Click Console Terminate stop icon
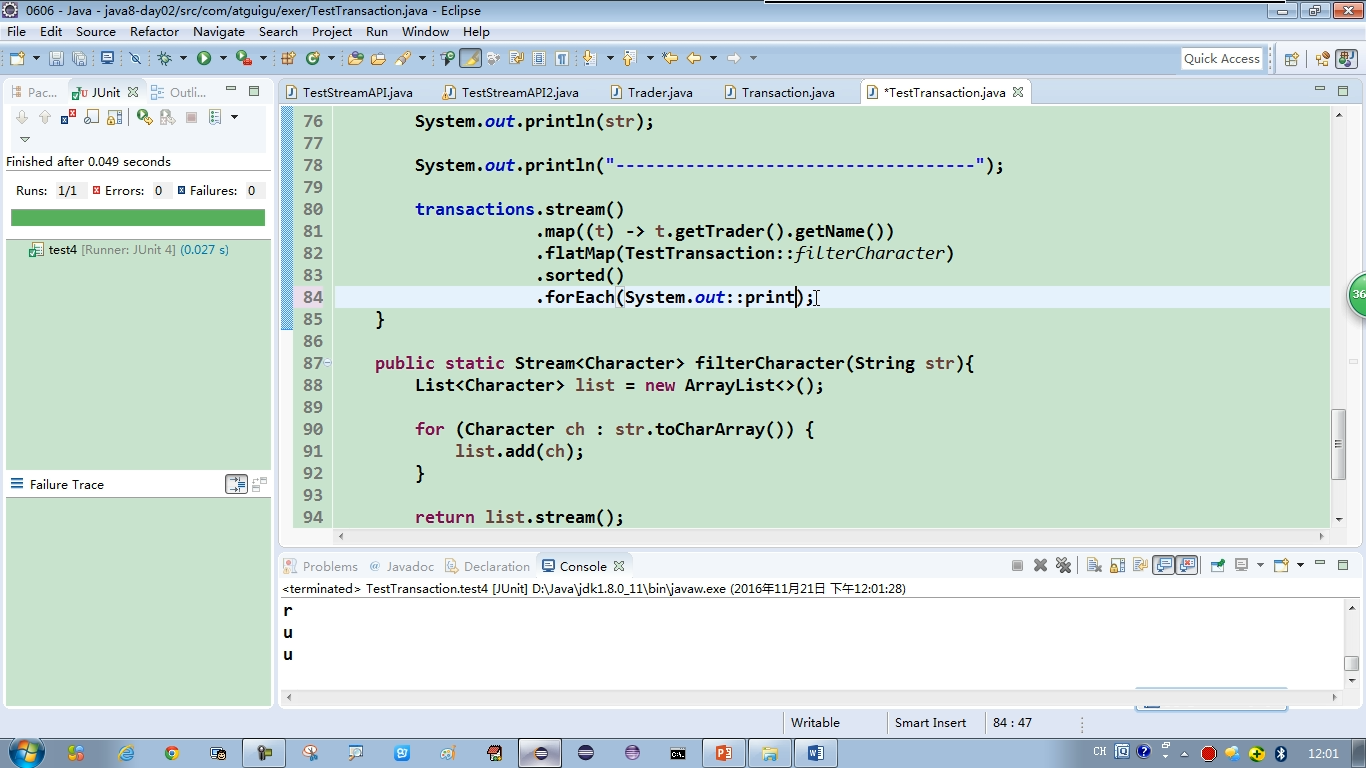This screenshot has width=1366, height=768. [1017, 565]
